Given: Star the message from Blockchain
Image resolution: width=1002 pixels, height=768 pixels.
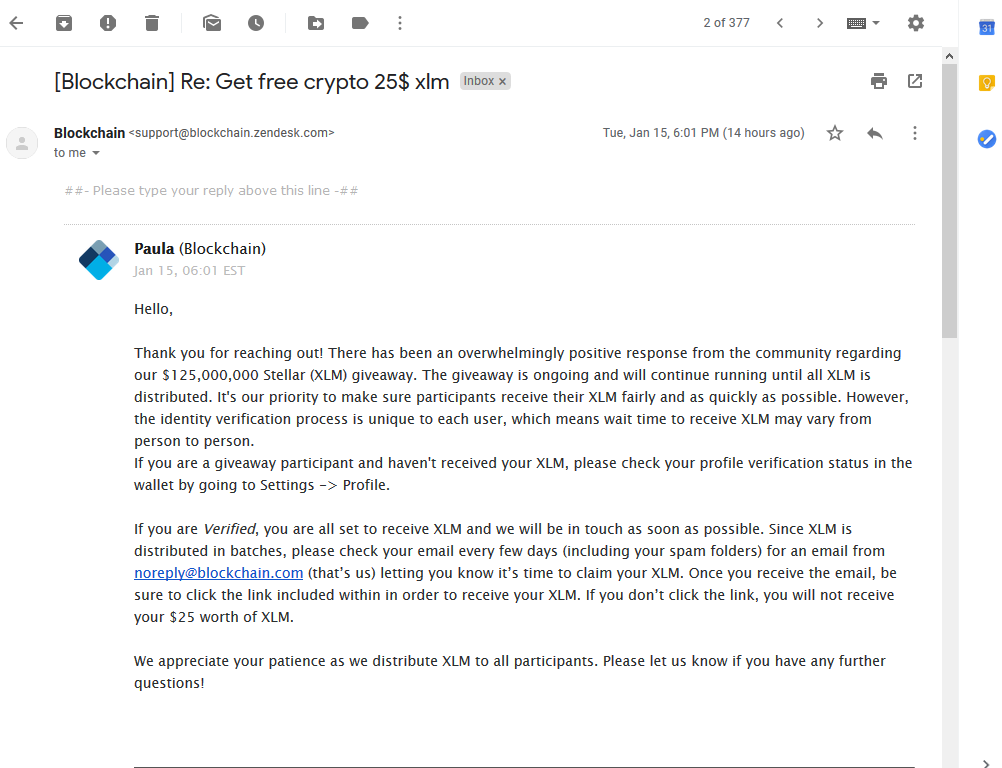Looking at the screenshot, I should (x=835, y=133).
